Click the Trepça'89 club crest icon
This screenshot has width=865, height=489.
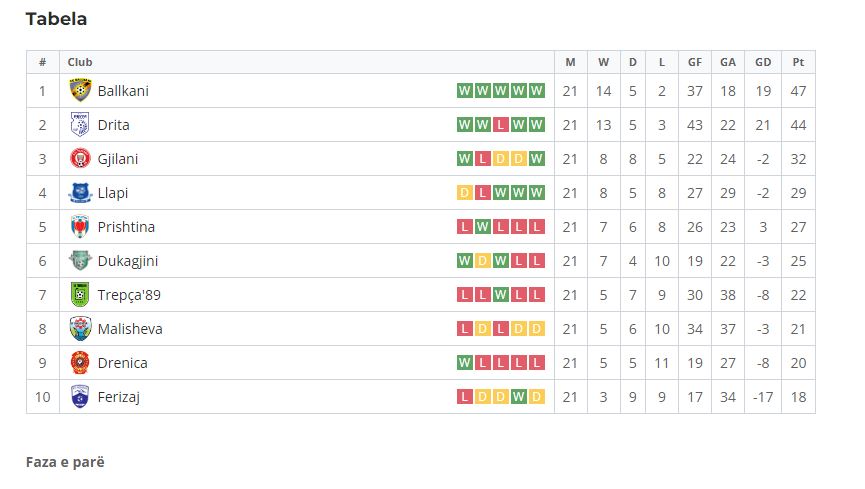(x=80, y=295)
